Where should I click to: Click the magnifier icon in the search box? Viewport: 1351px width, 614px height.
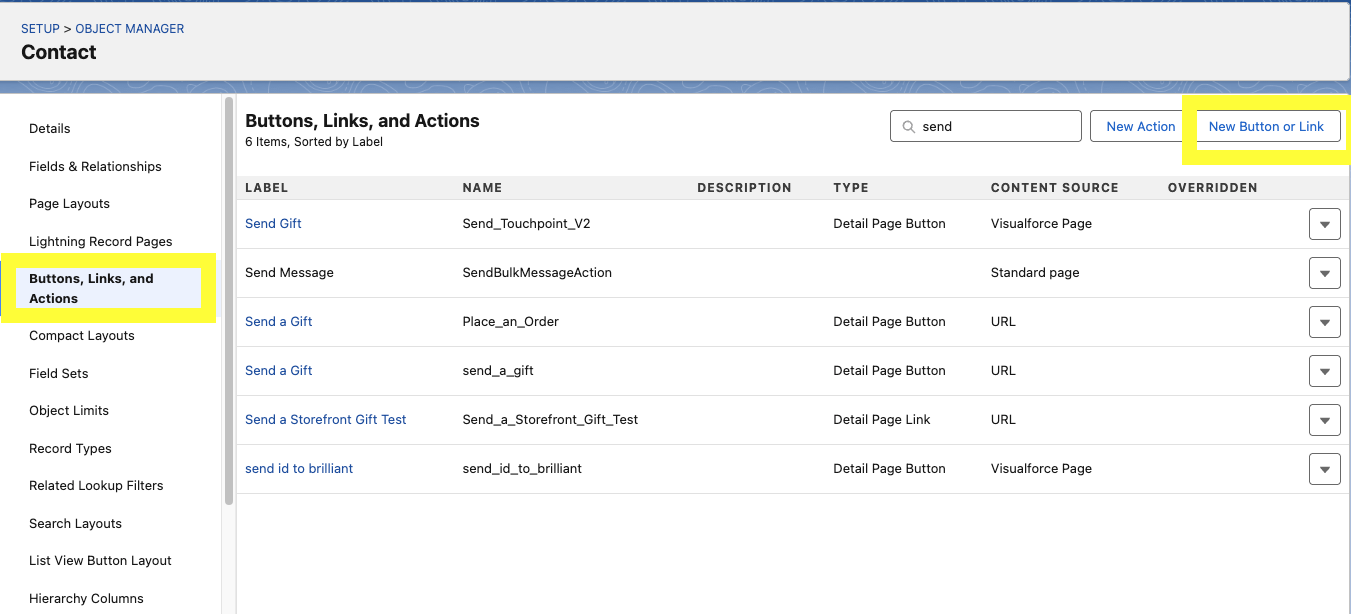pyautogui.click(x=908, y=127)
